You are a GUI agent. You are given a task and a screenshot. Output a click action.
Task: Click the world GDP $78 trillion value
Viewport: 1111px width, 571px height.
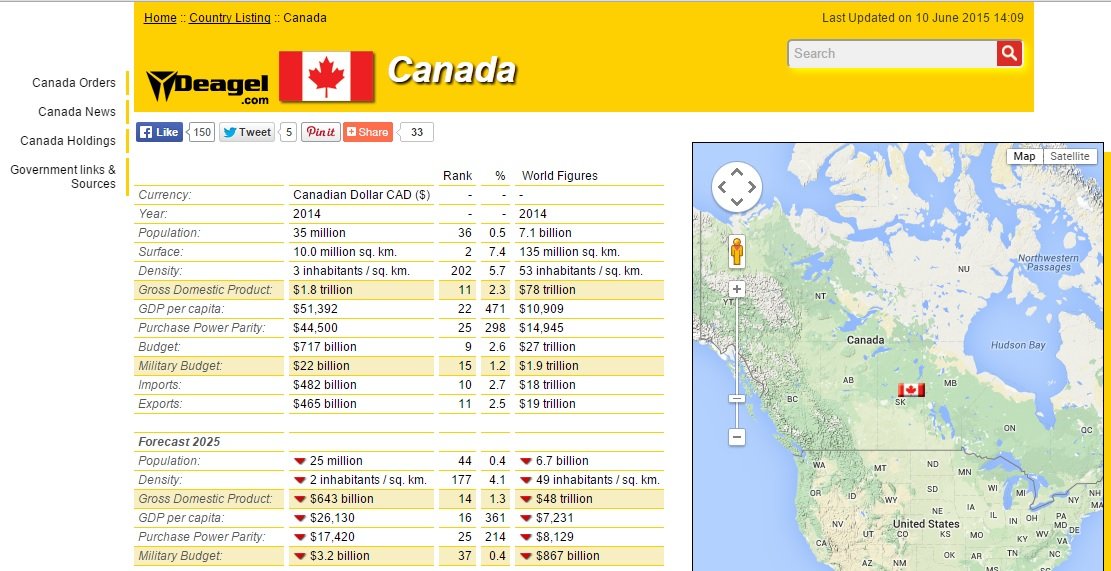pos(547,290)
